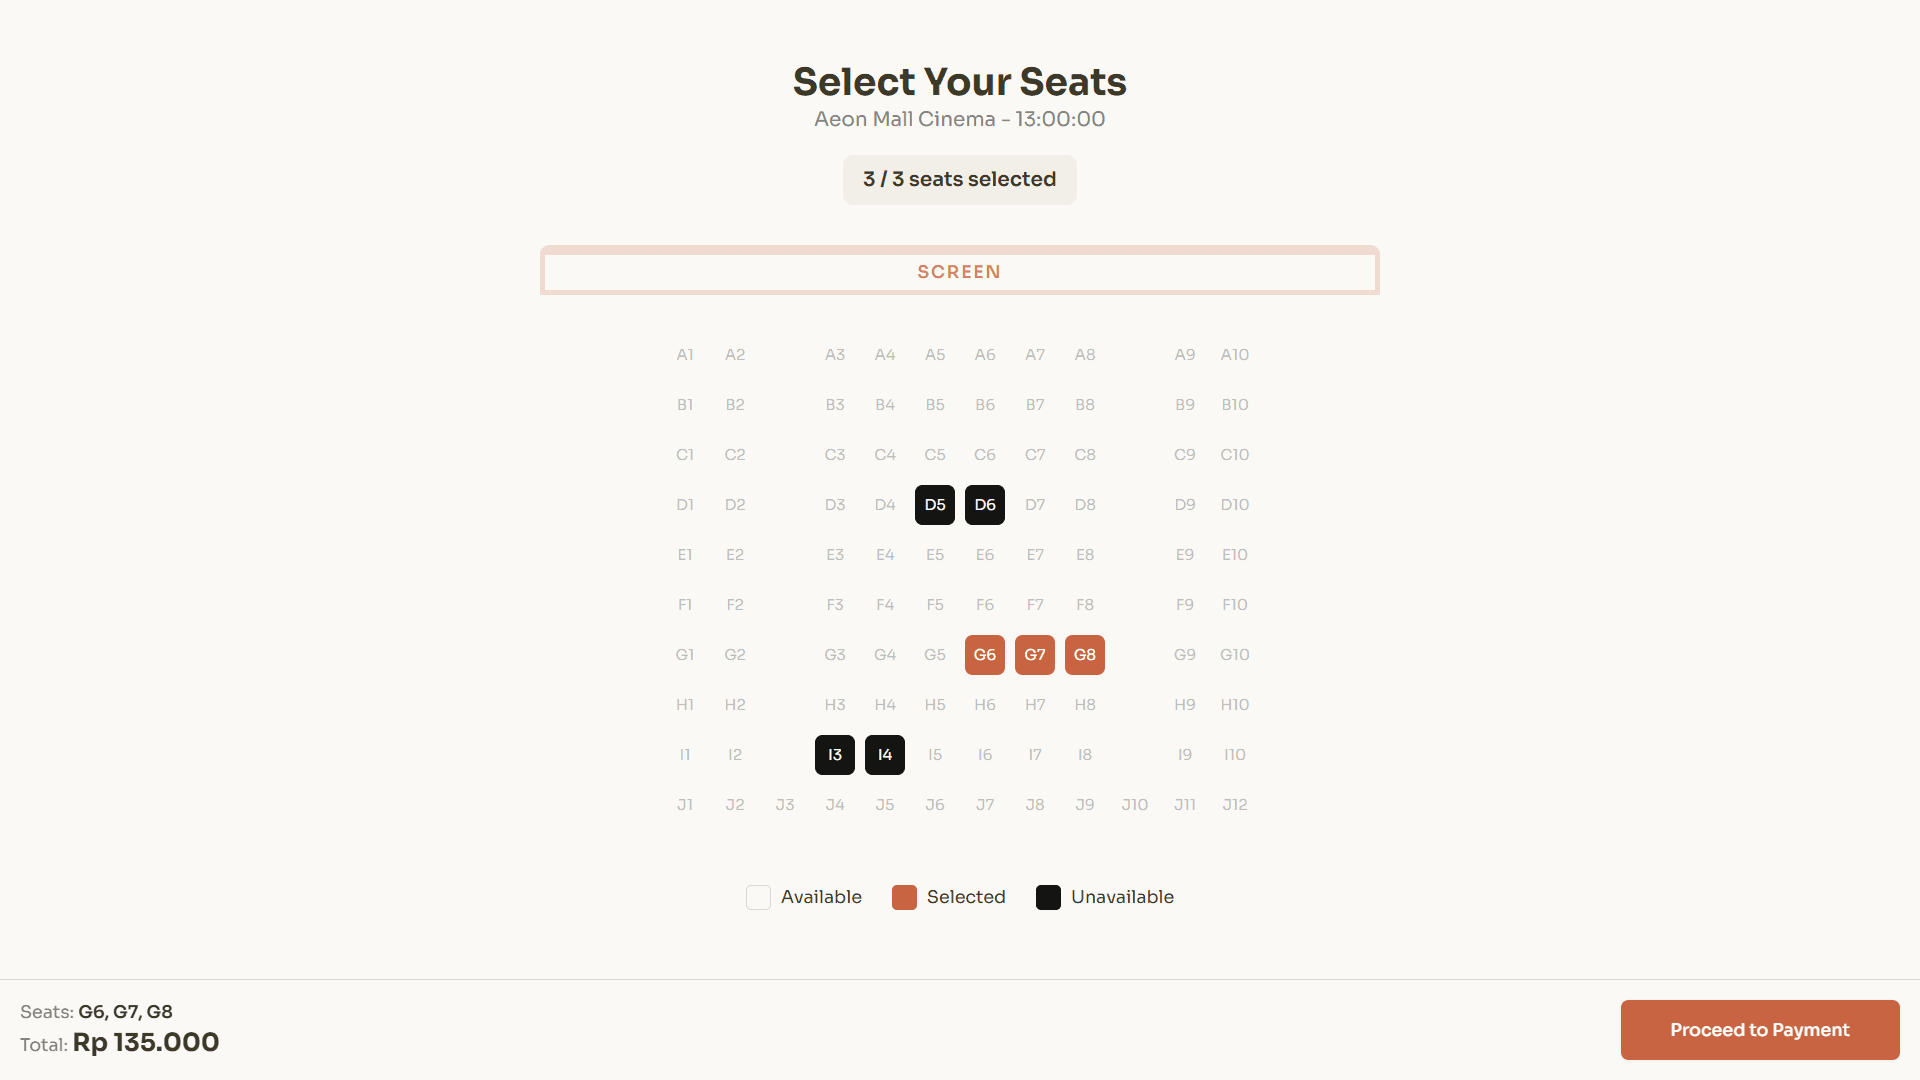The width and height of the screenshot is (1920, 1080).
Task: Select seat A1 in the front row
Action: click(685, 354)
